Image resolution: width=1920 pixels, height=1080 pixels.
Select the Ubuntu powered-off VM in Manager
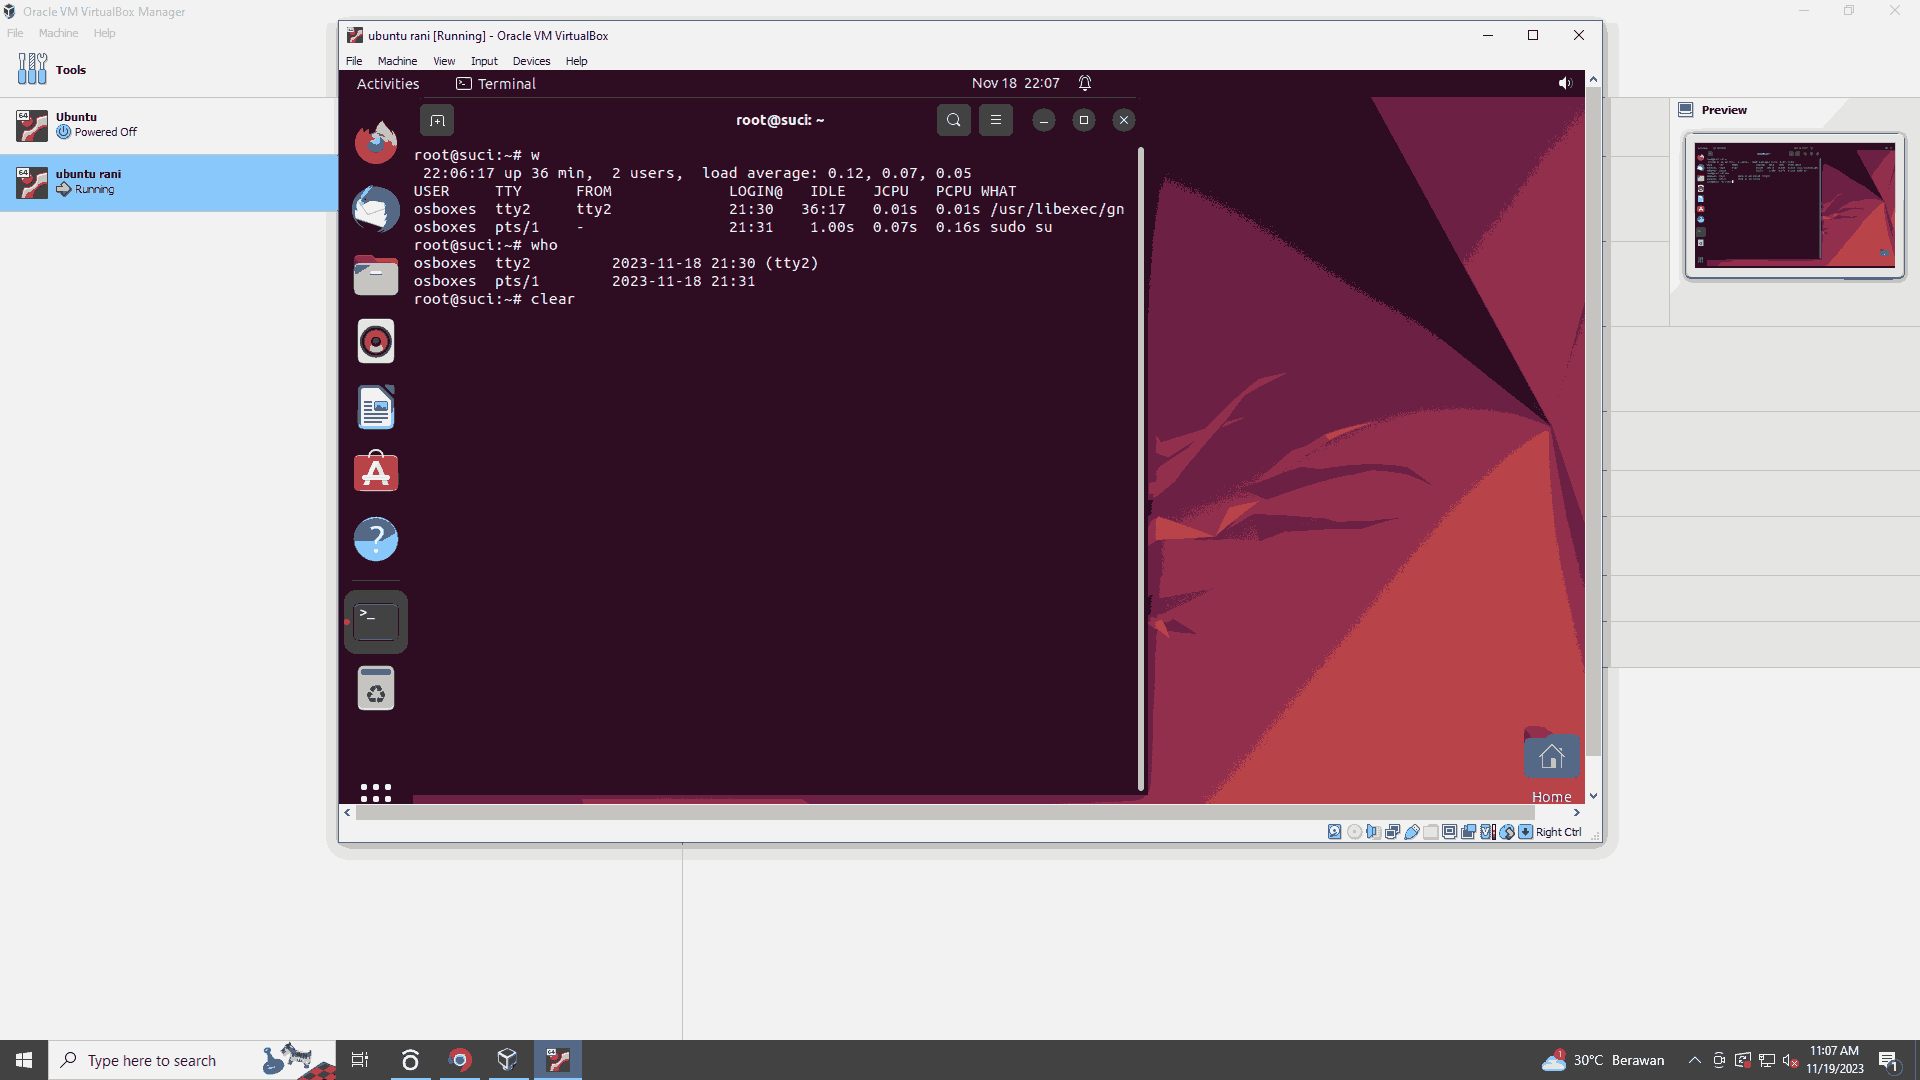point(169,125)
